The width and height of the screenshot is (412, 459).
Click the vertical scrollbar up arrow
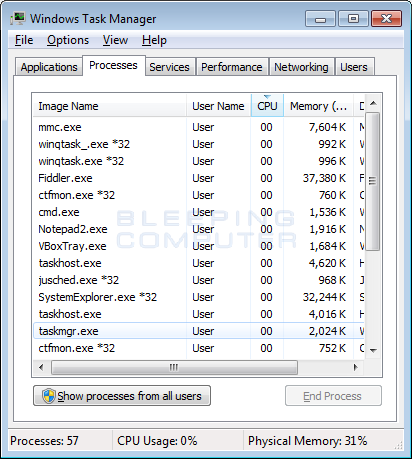tap(373, 103)
